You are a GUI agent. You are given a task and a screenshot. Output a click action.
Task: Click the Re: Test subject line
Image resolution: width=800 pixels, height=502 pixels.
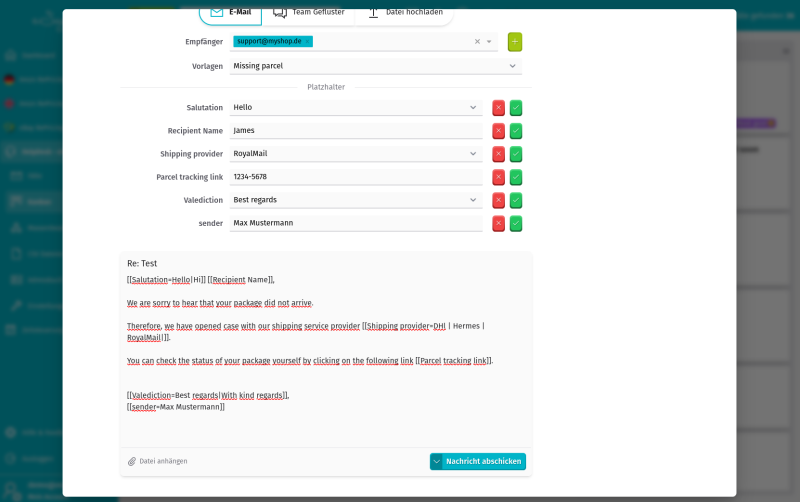tap(142, 263)
